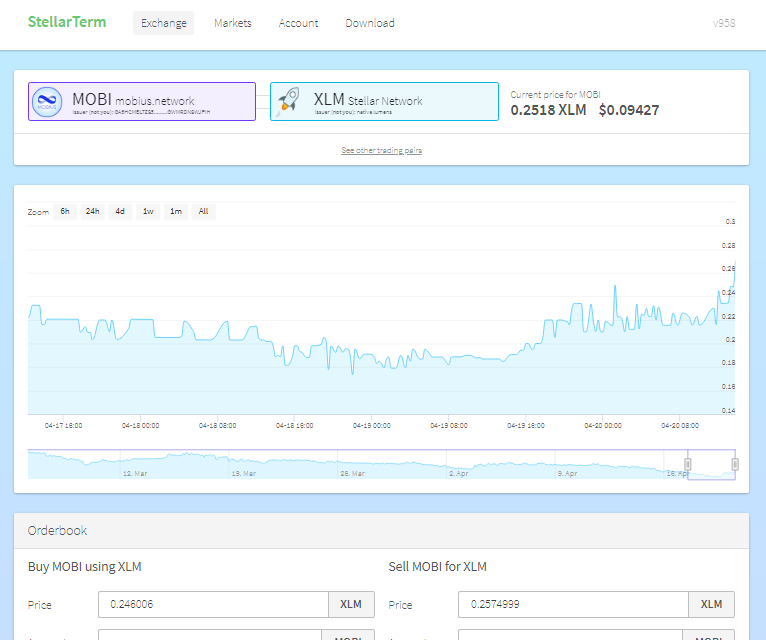The width and height of the screenshot is (766, 640).
Task: Click the XLM rocket icon
Action: [x=289, y=102]
